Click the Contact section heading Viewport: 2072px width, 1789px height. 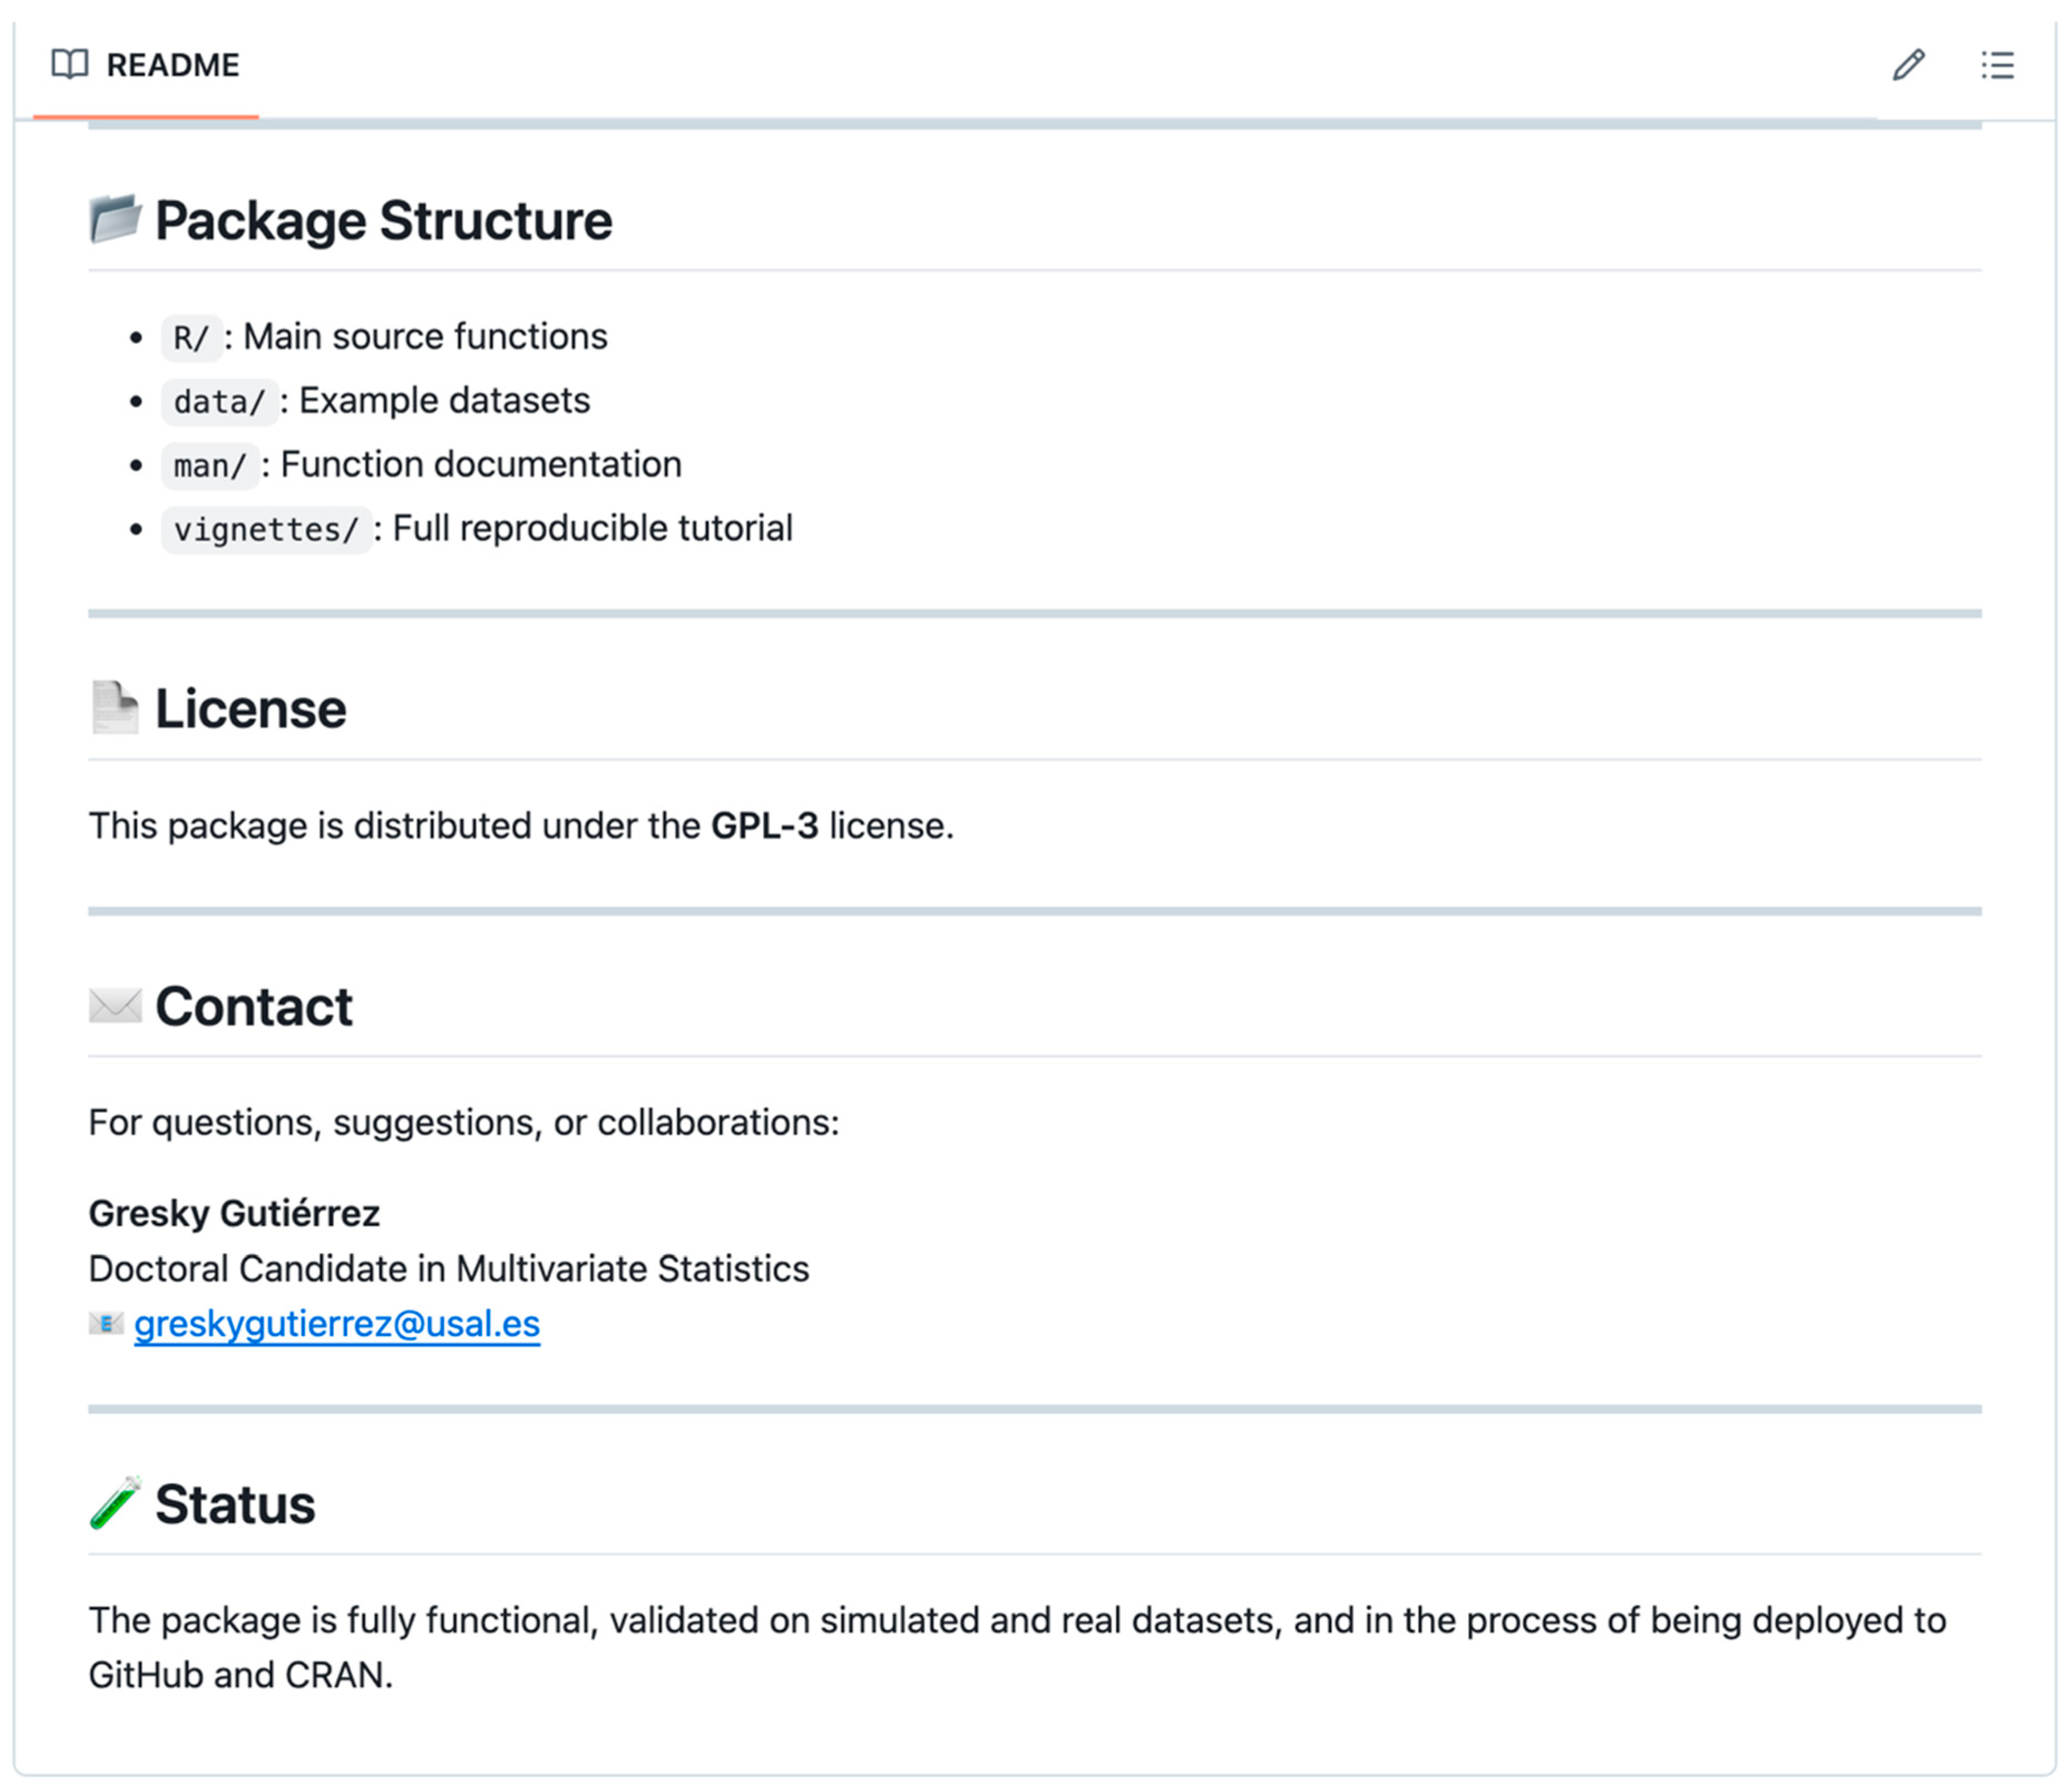pyautogui.click(x=254, y=1006)
